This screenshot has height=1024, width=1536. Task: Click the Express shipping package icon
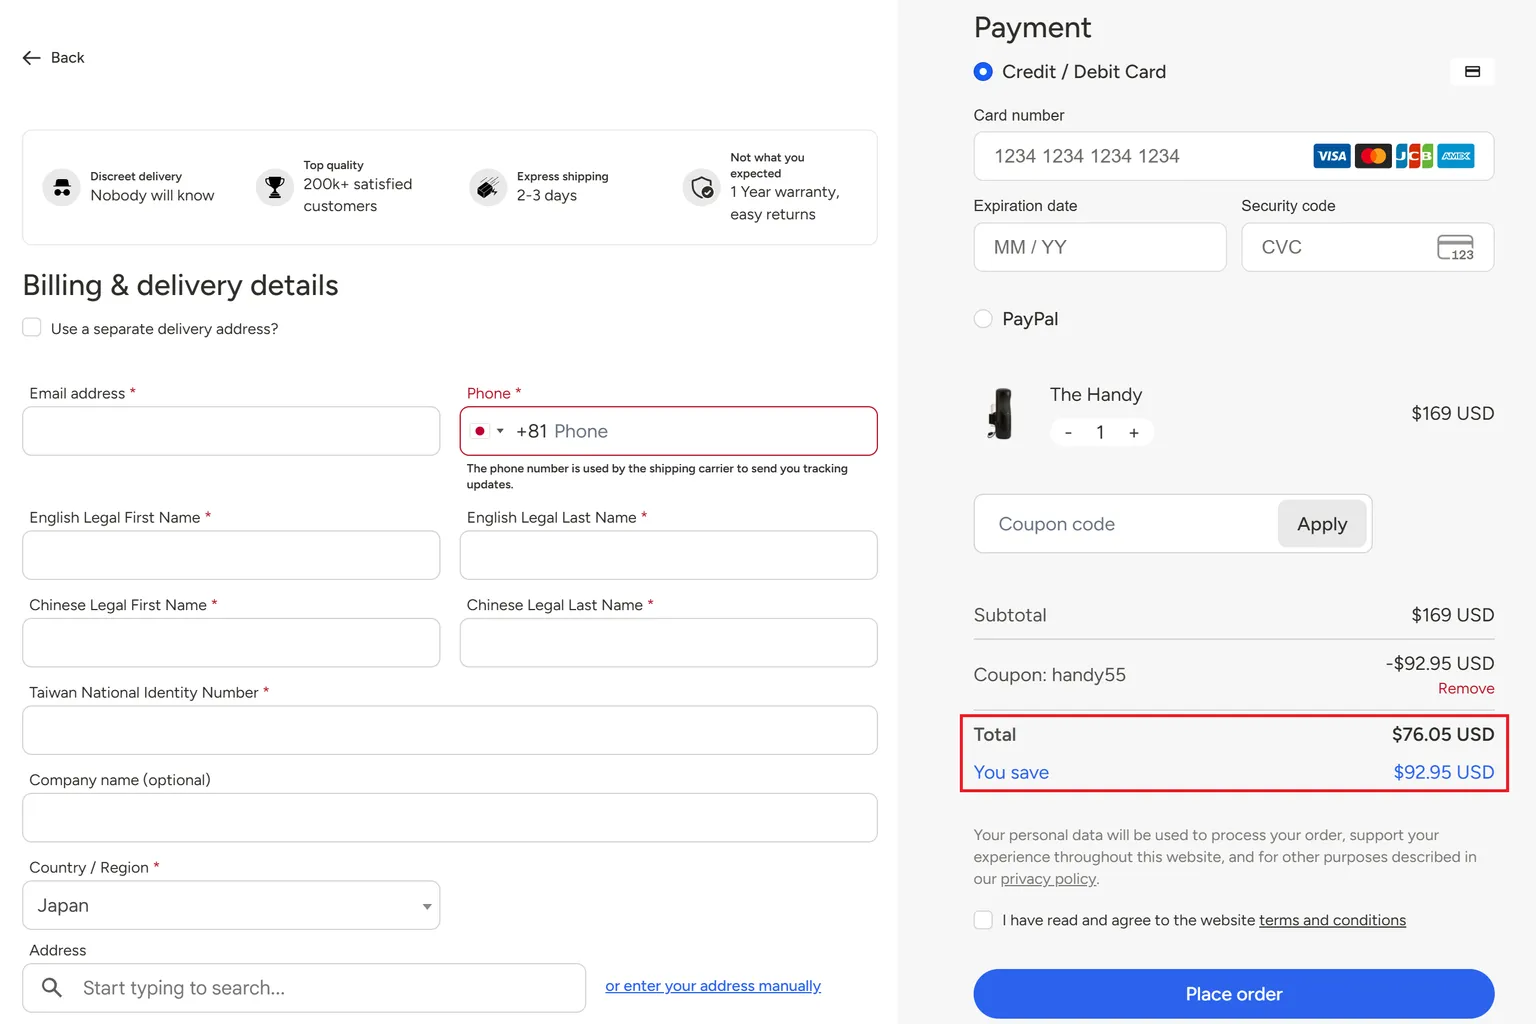click(488, 187)
